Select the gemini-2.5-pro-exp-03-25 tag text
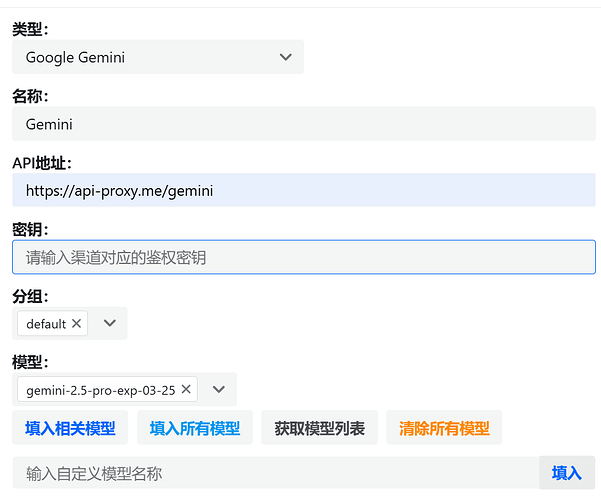 coord(101,390)
